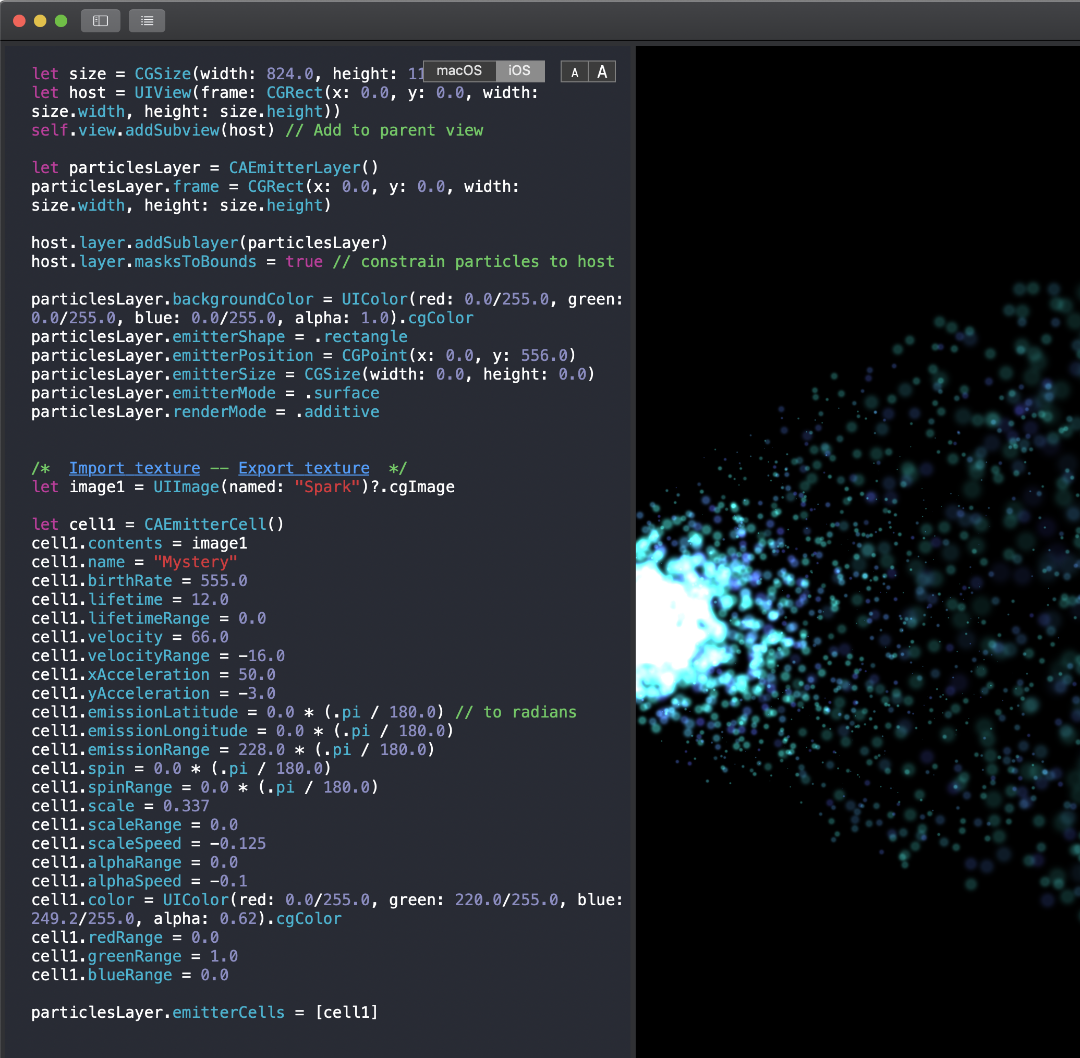Viewport: 1080px width, 1058px height.
Task: Switch code output to iOS
Action: [520, 71]
